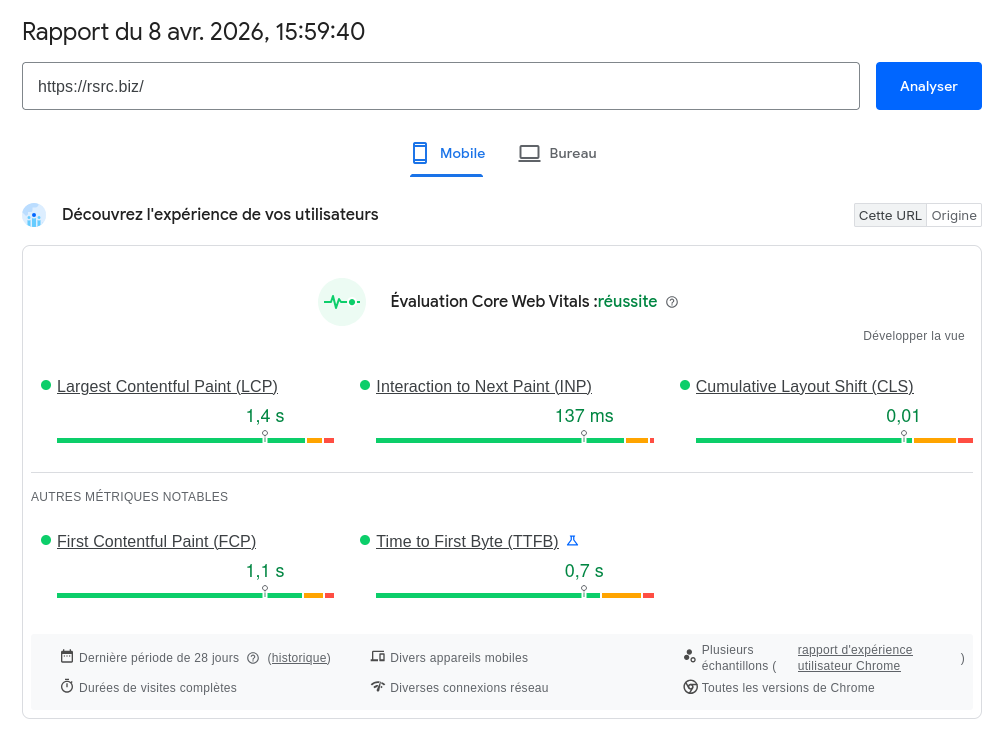Expand the view with Développer la vue
Image resolution: width=999 pixels, height=731 pixels.
[913, 336]
